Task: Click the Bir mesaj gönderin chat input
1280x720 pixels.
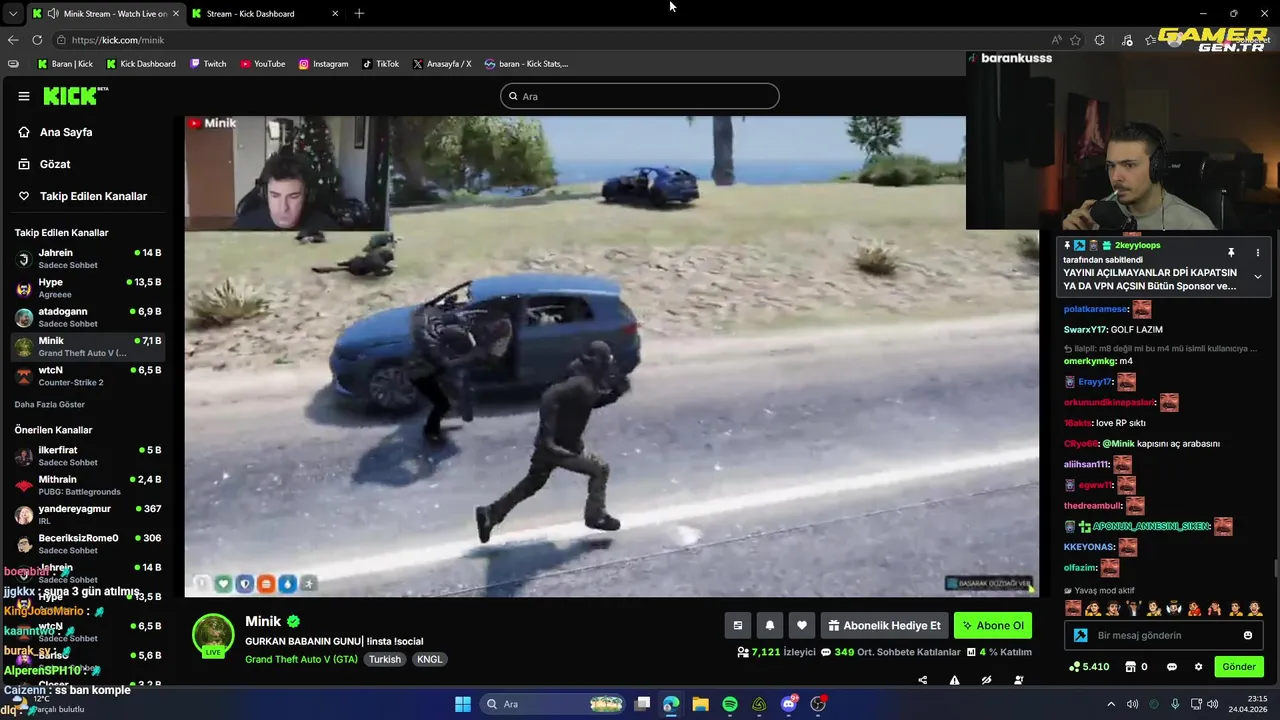Action: 1165,636
